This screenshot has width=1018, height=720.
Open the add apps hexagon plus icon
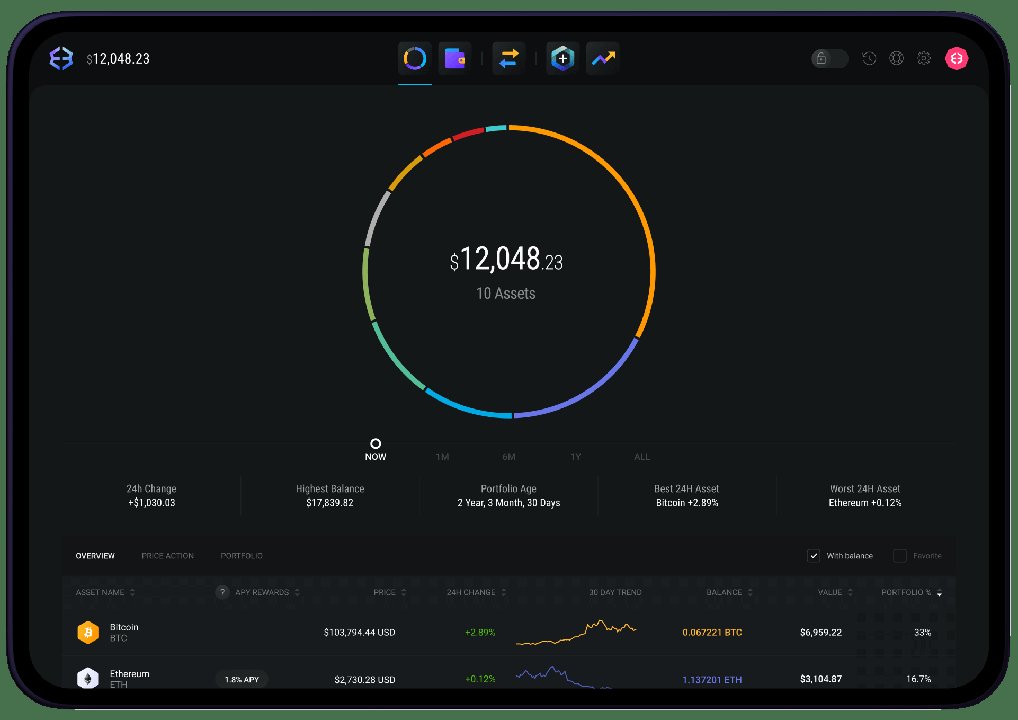(x=562, y=59)
